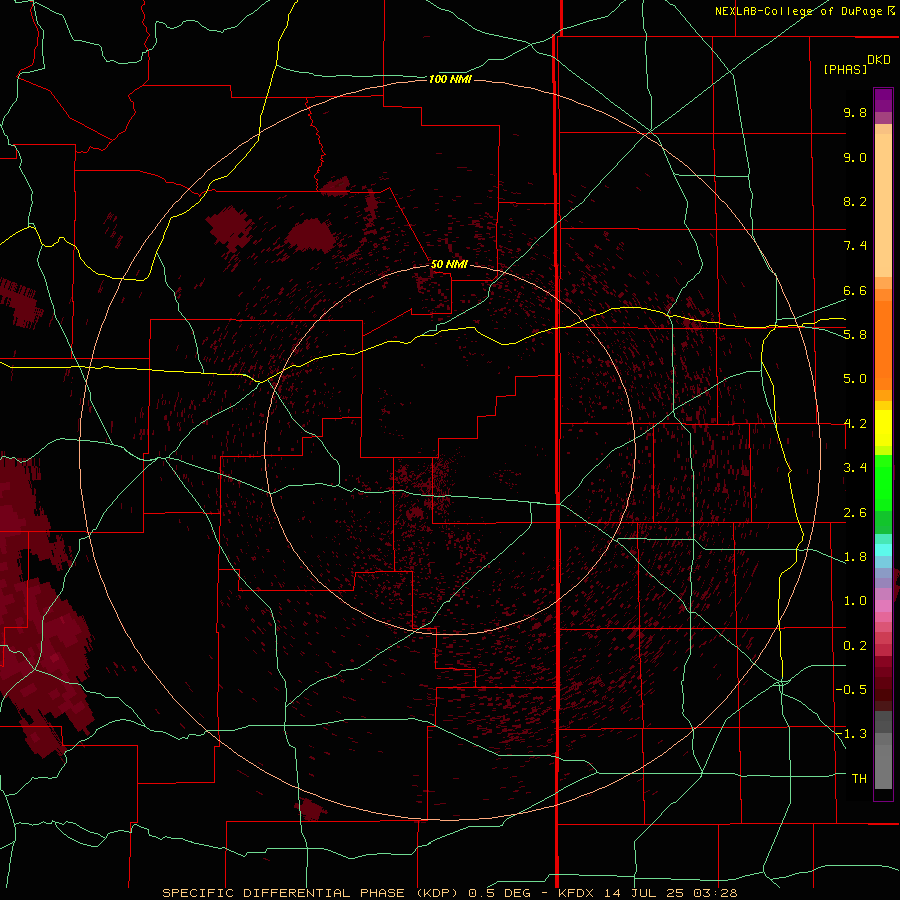Click the 2.6 legend value
Image resolution: width=900 pixels, height=900 pixels.
[855, 513]
